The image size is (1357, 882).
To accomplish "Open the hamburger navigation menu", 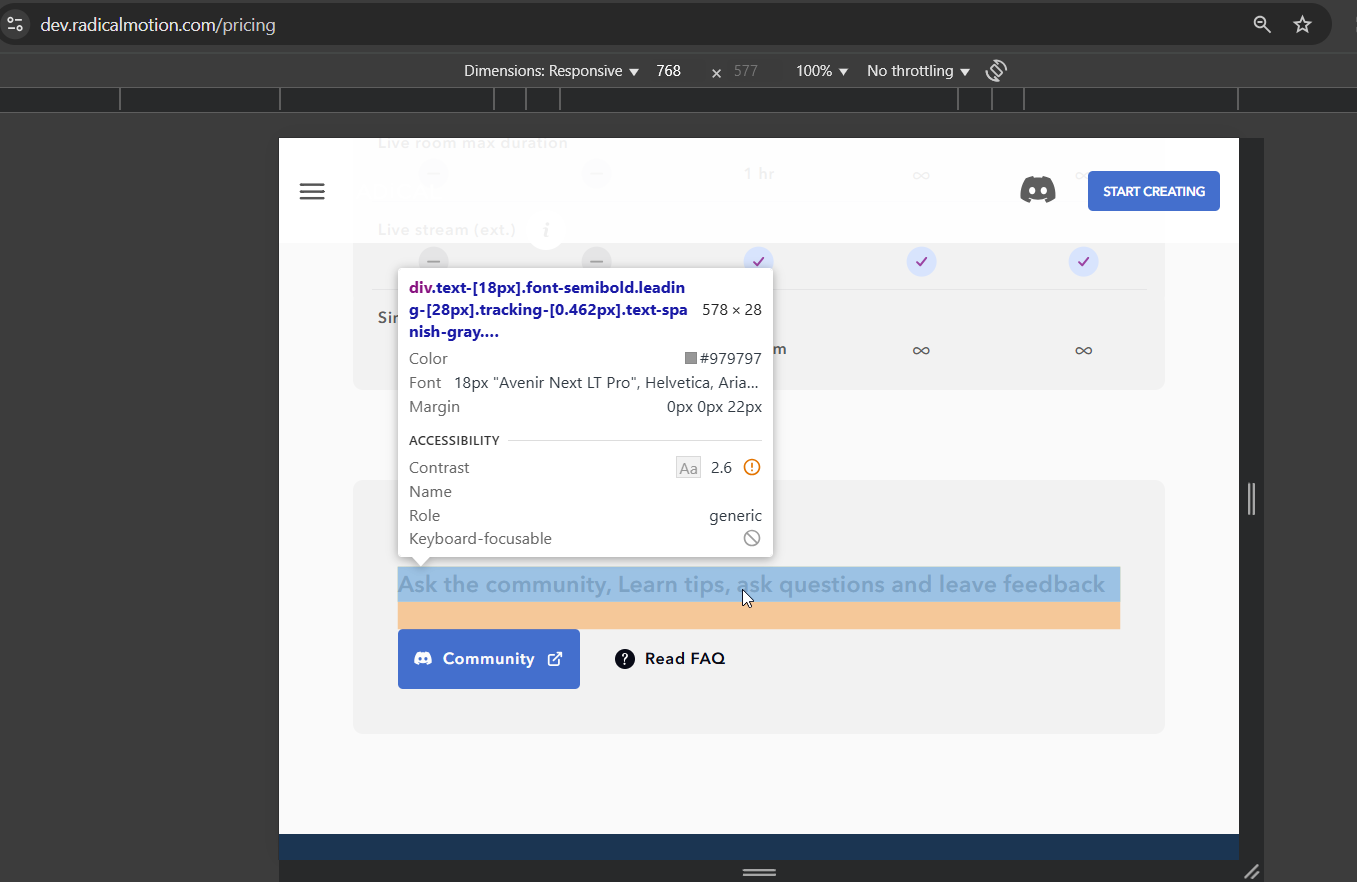I will pos(312,191).
